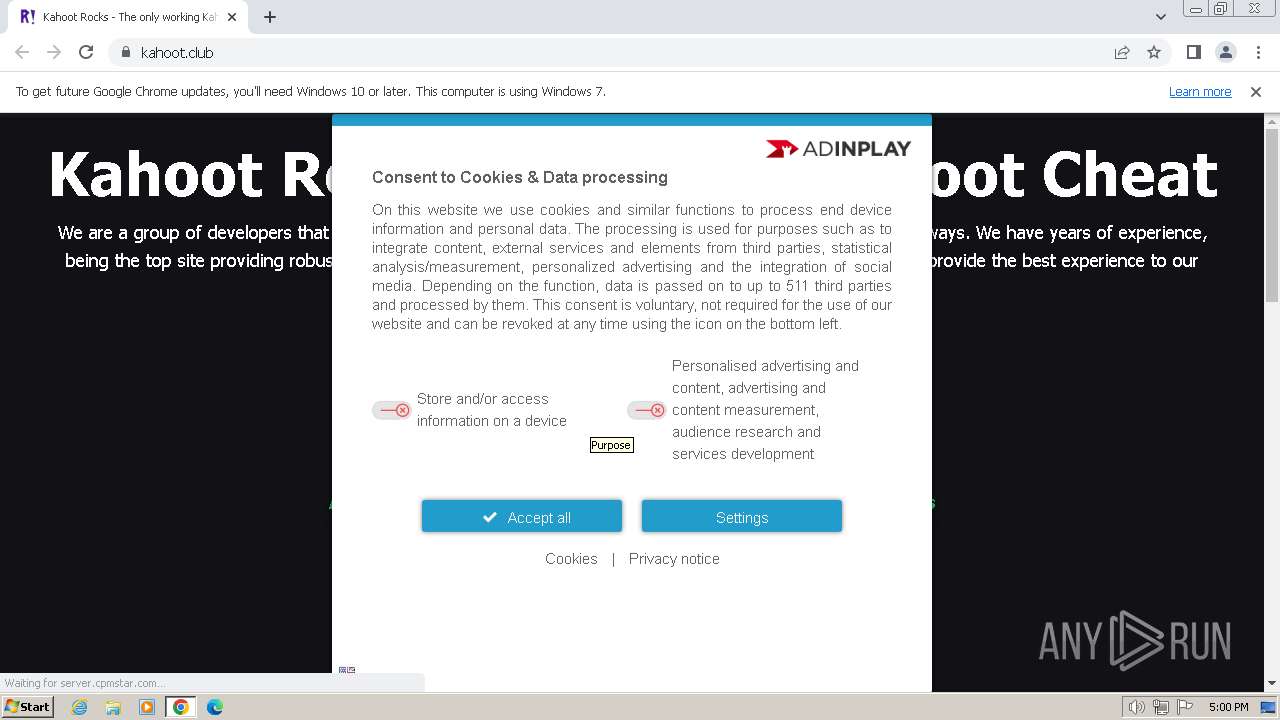Image resolution: width=1280 pixels, height=720 pixels.
Task: Click the Show desktop tray icon
Action: pyautogui.click(x=1268, y=707)
